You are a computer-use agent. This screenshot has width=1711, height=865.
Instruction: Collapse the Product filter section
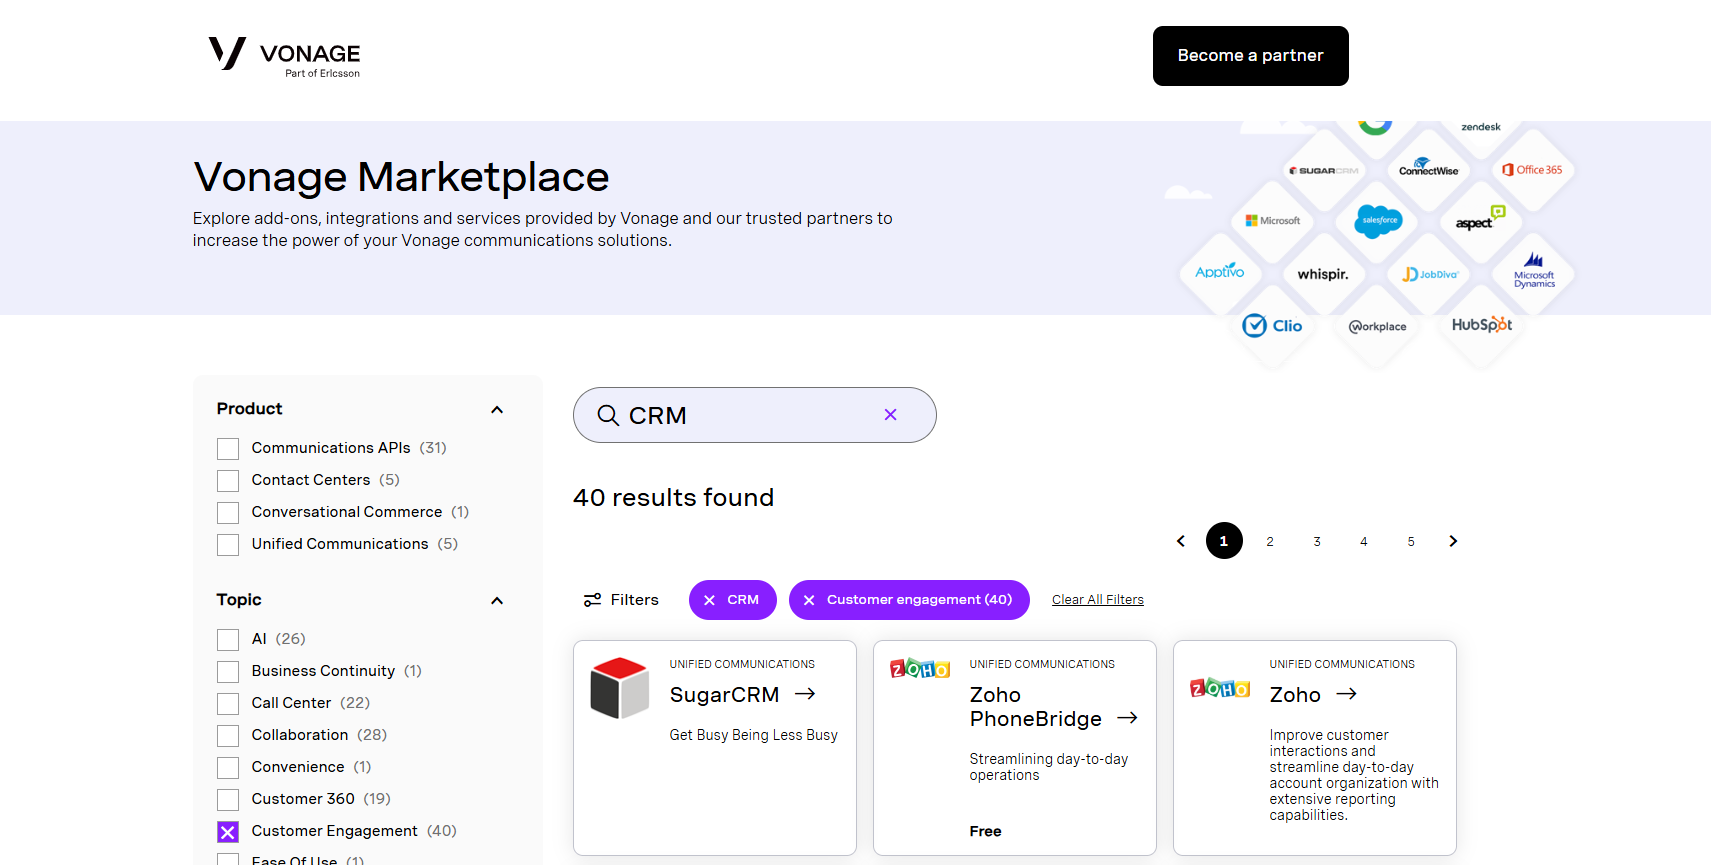coord(497,410)
